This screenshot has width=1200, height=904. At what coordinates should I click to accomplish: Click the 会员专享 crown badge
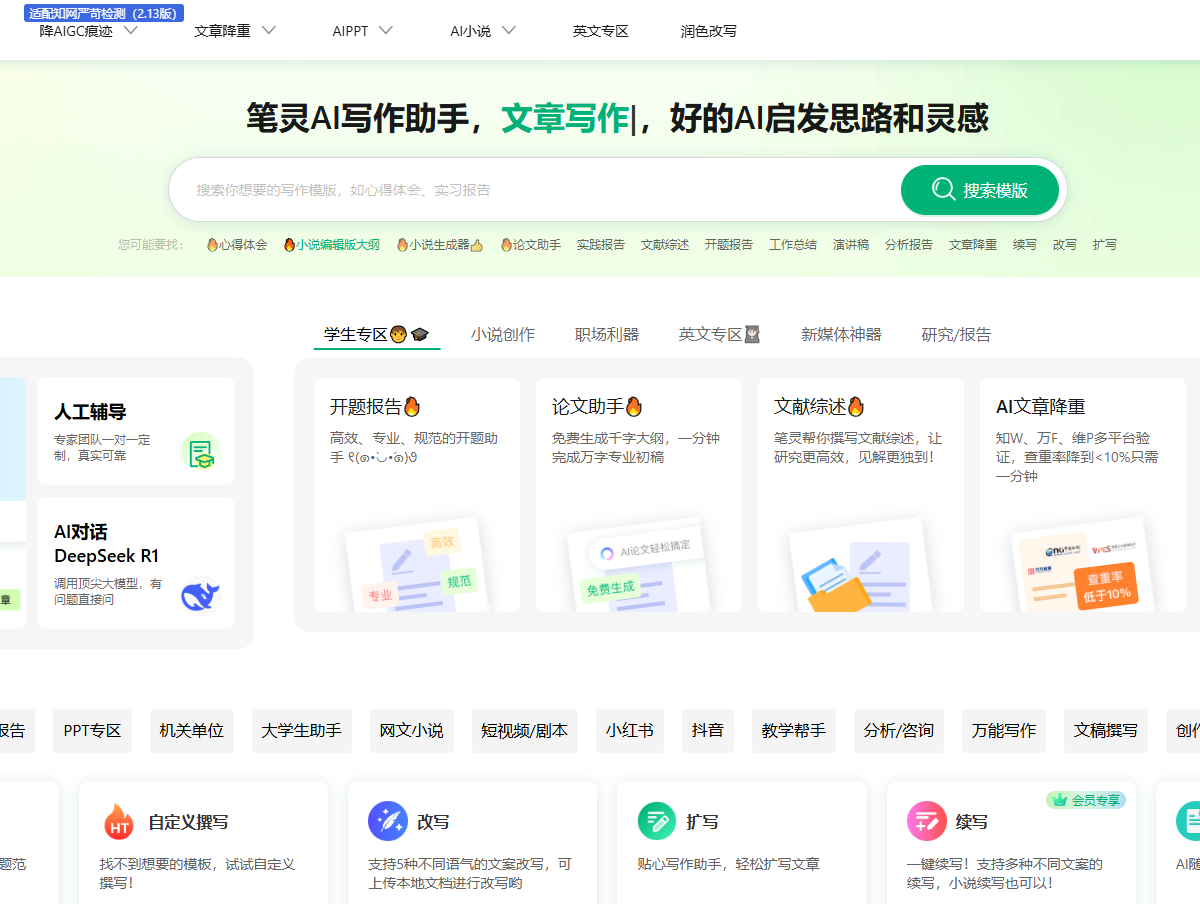coord(1086,800)
